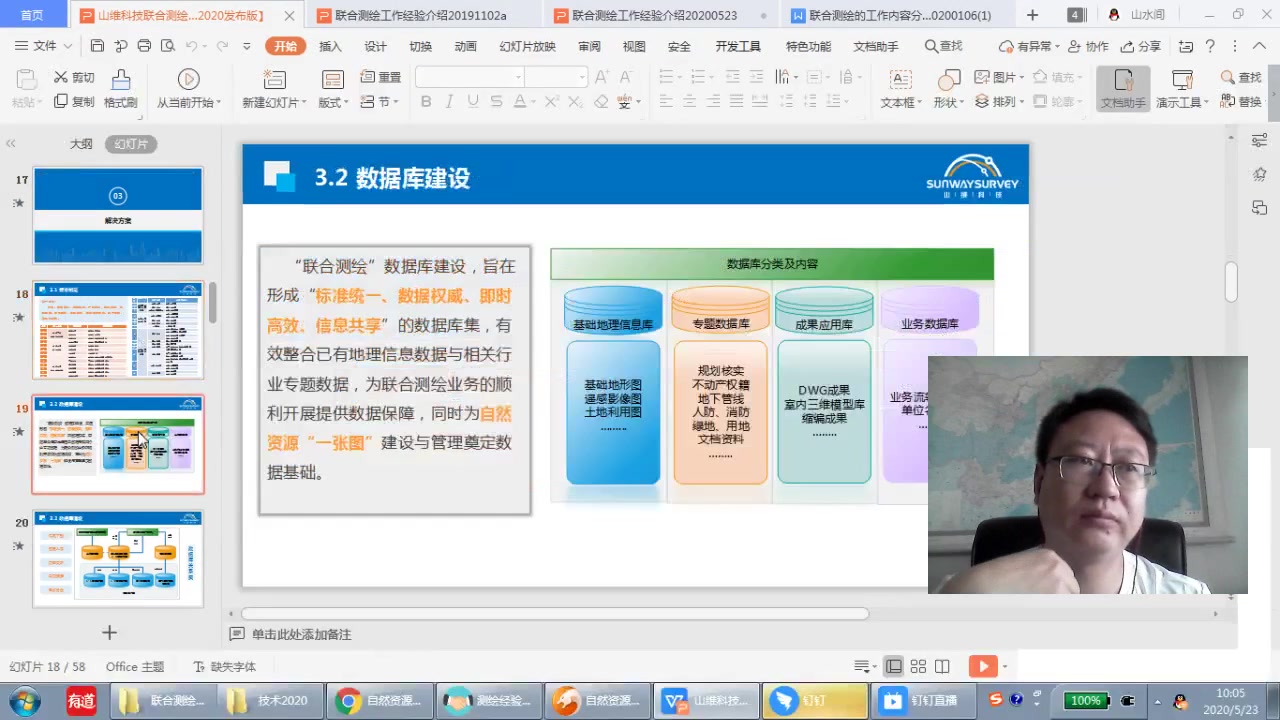Switch to the 幻灯片放映 ribbon tab
Viewport: 1280px width, 720px height.
527,46
